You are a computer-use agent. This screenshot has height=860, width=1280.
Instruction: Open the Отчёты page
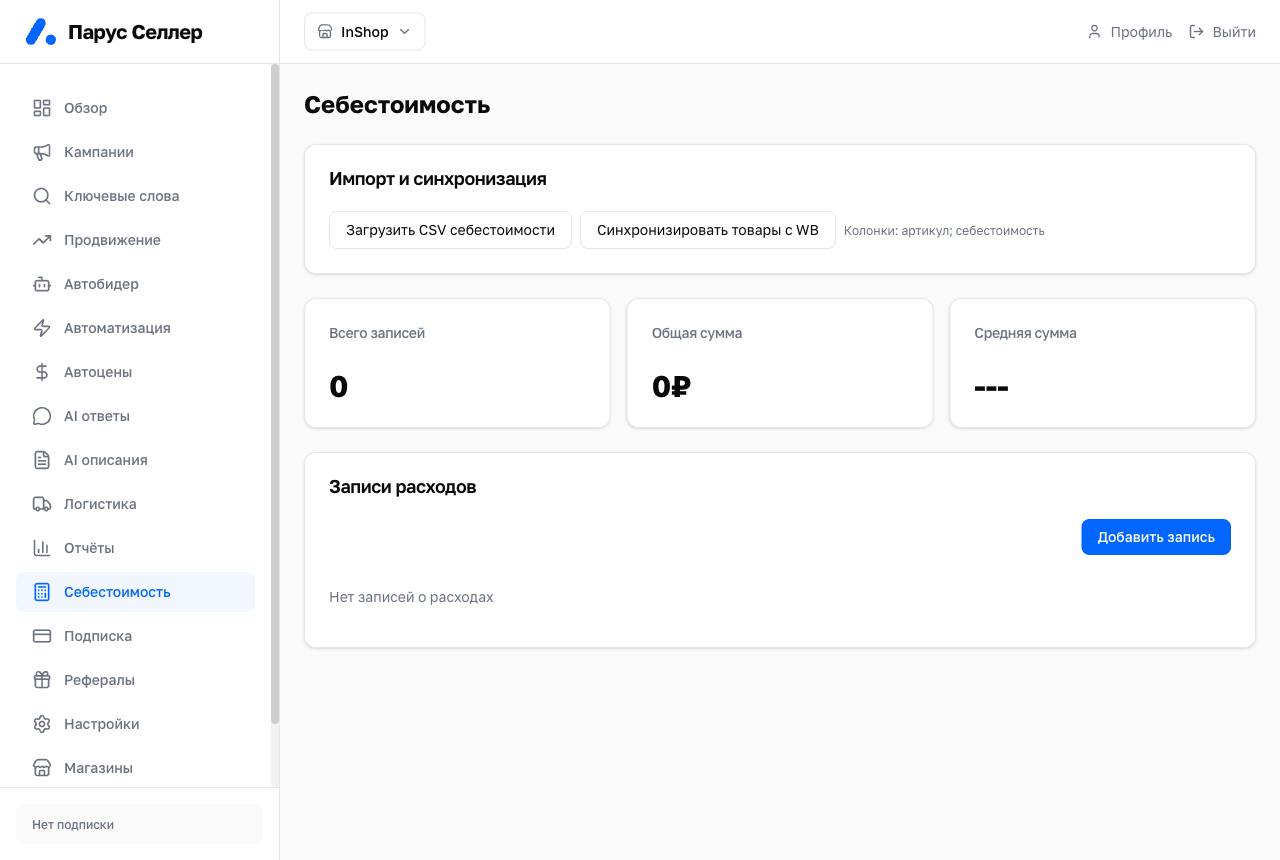pos(136,548)
